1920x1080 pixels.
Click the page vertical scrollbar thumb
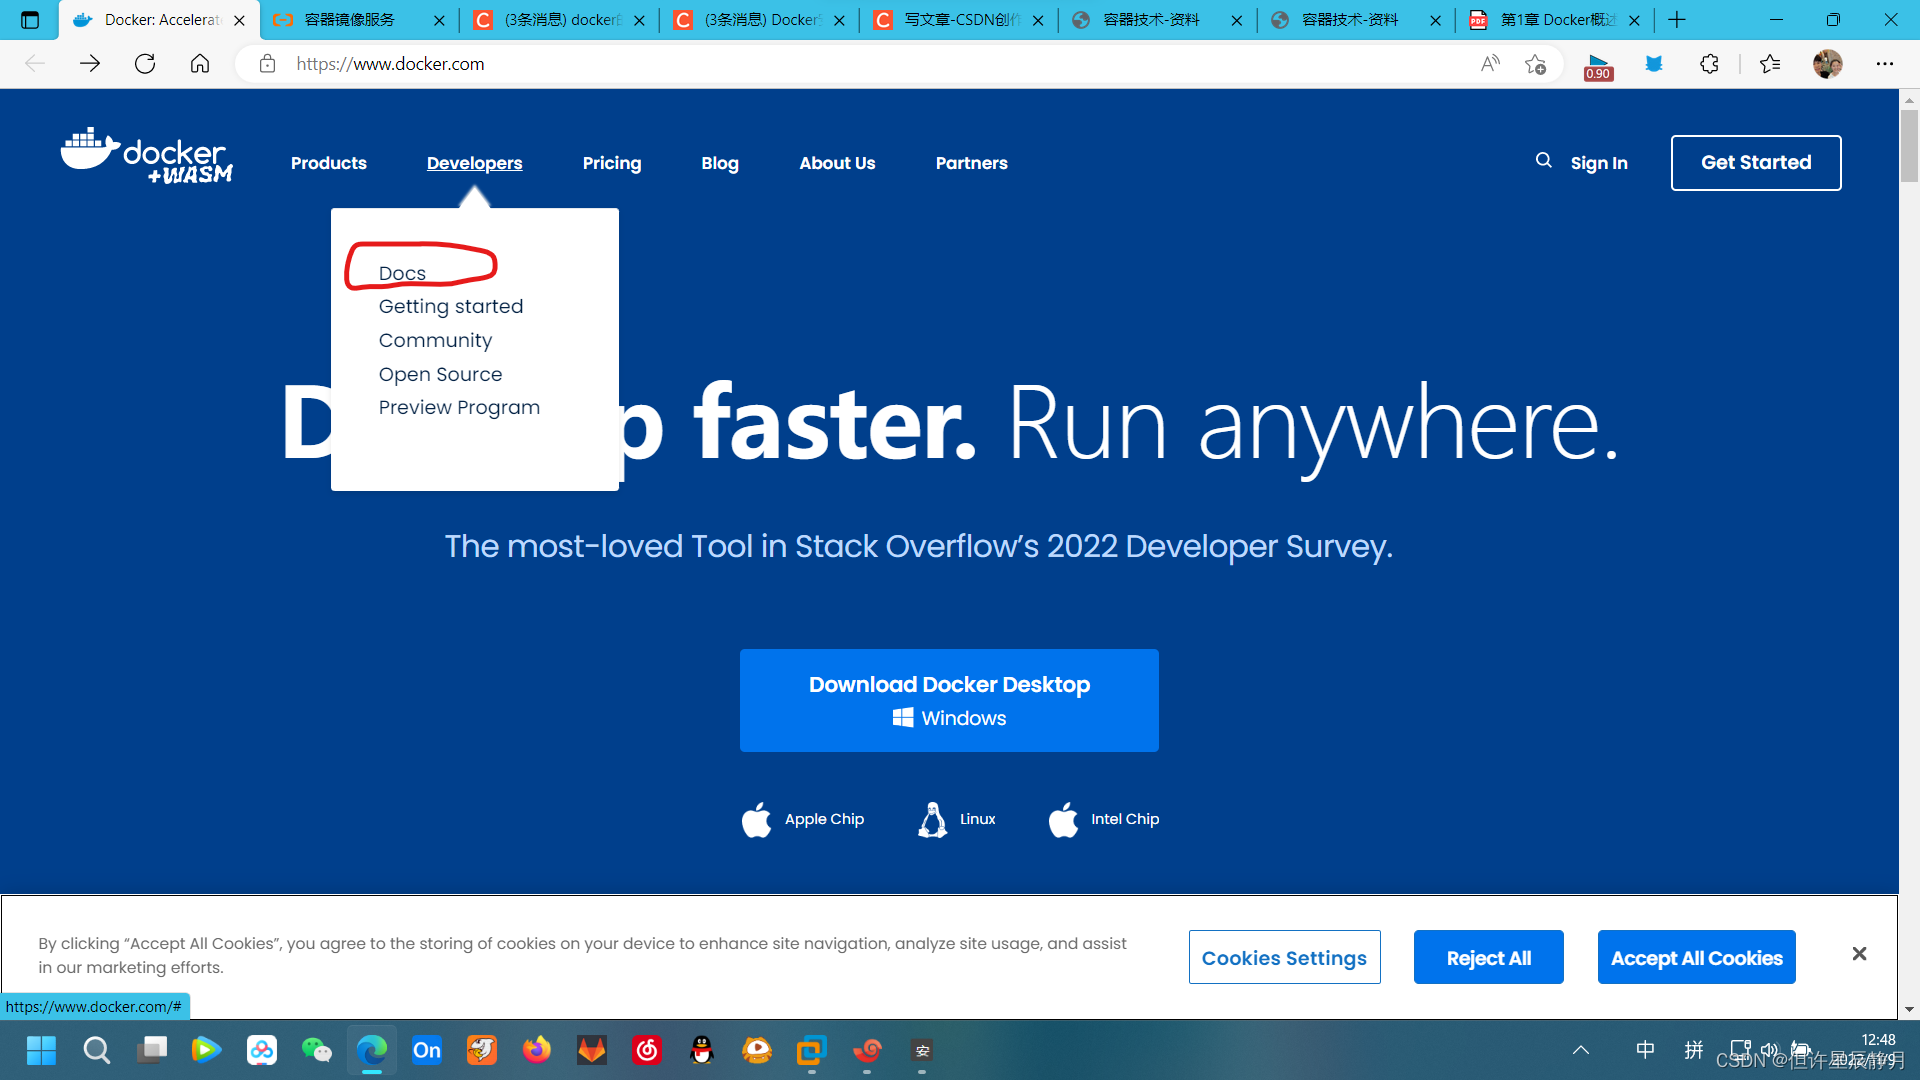coord(1909,146)
